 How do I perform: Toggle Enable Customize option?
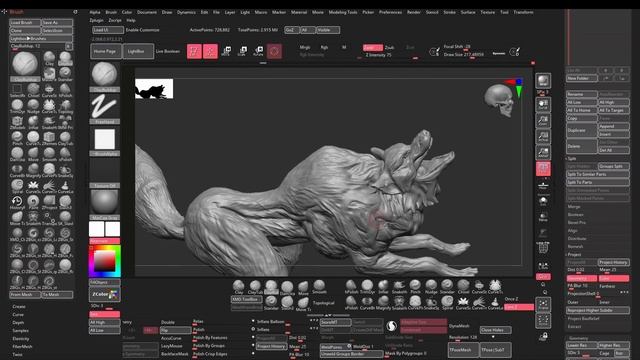[142, 30]
